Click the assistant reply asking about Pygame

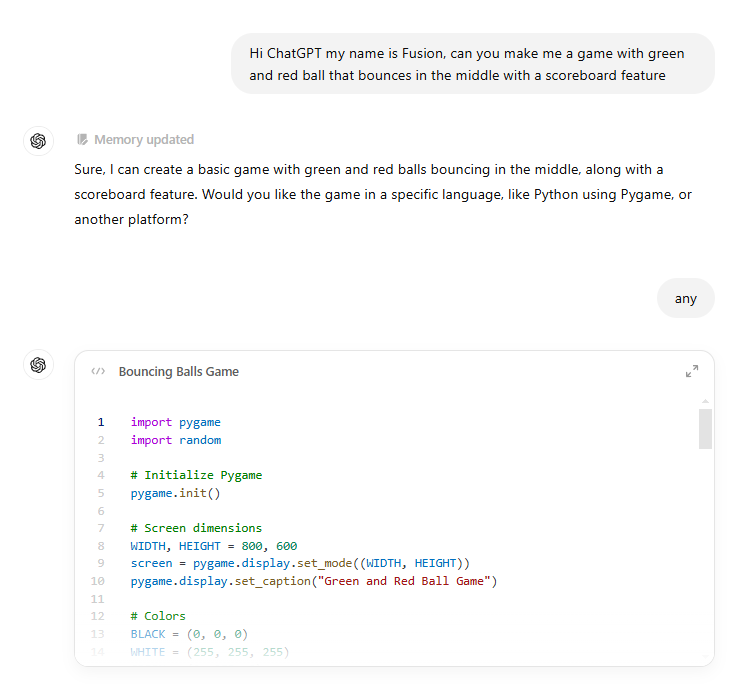tap(383, 195)
